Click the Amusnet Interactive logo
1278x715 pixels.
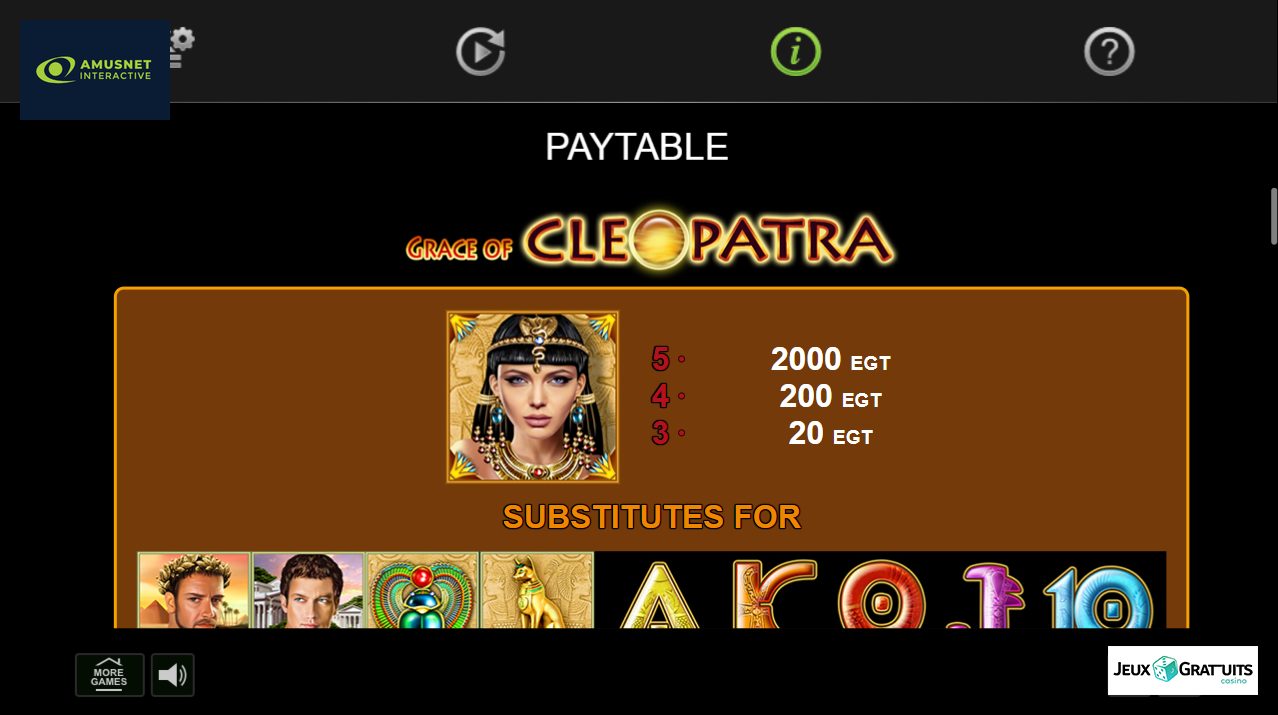[x=95, y=70]
